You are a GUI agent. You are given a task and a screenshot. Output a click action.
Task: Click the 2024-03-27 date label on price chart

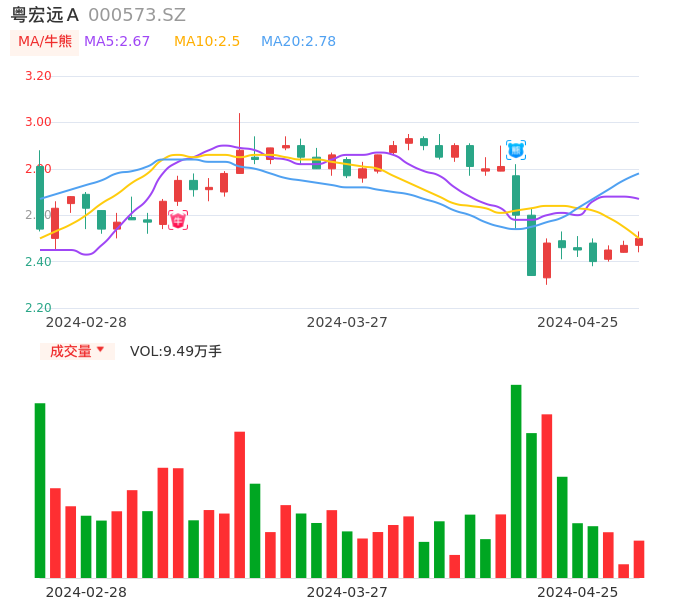tap(347, 322)
